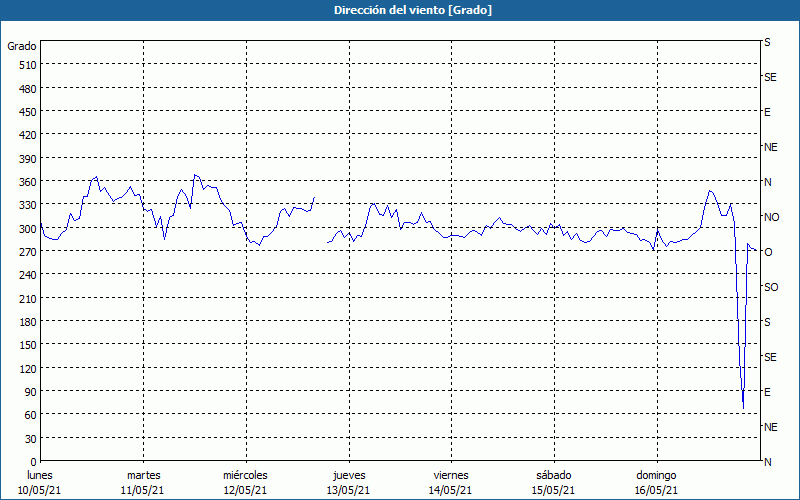Select the "martes" day label
Screen dimensions: 800x500
(x=143, y=476)
